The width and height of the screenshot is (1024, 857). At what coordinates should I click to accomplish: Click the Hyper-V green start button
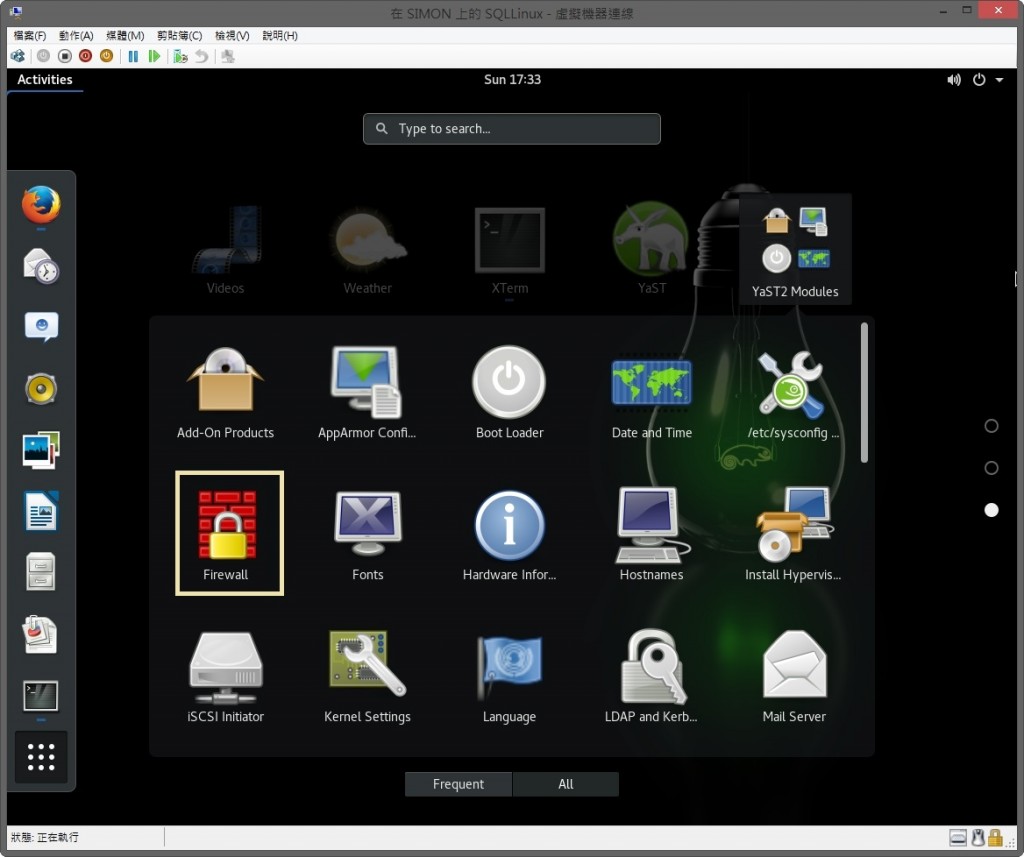tap(154, 56)
